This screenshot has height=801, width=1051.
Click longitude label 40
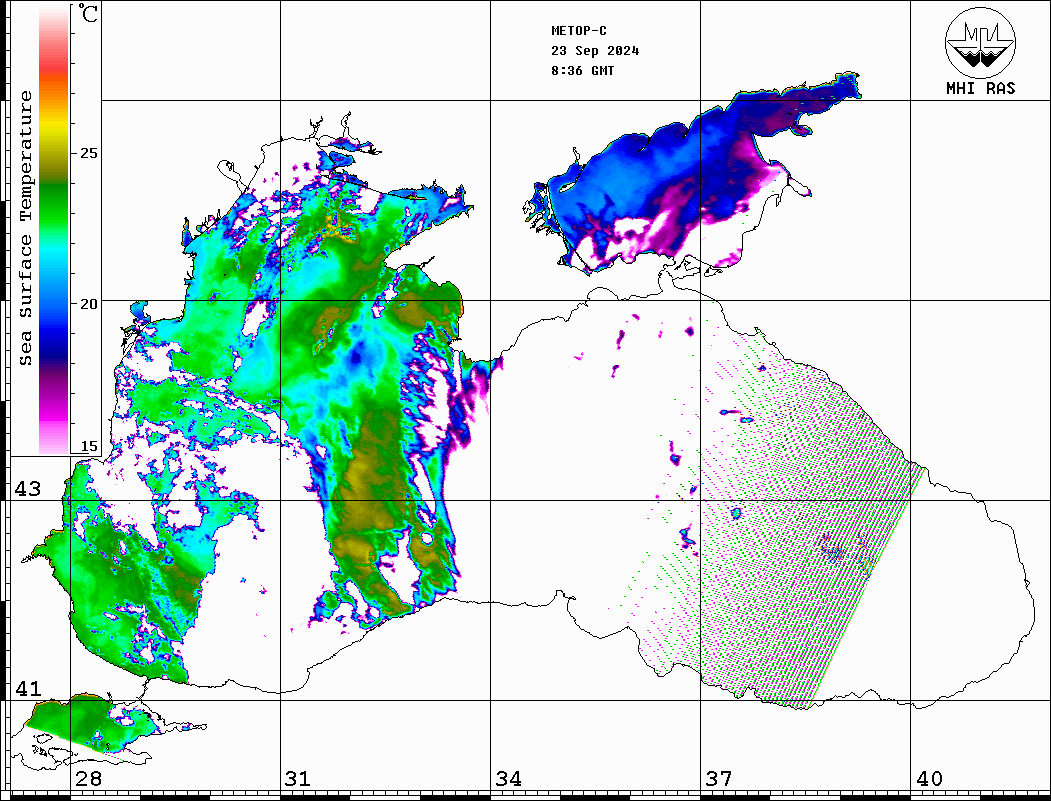pos(929,779)
